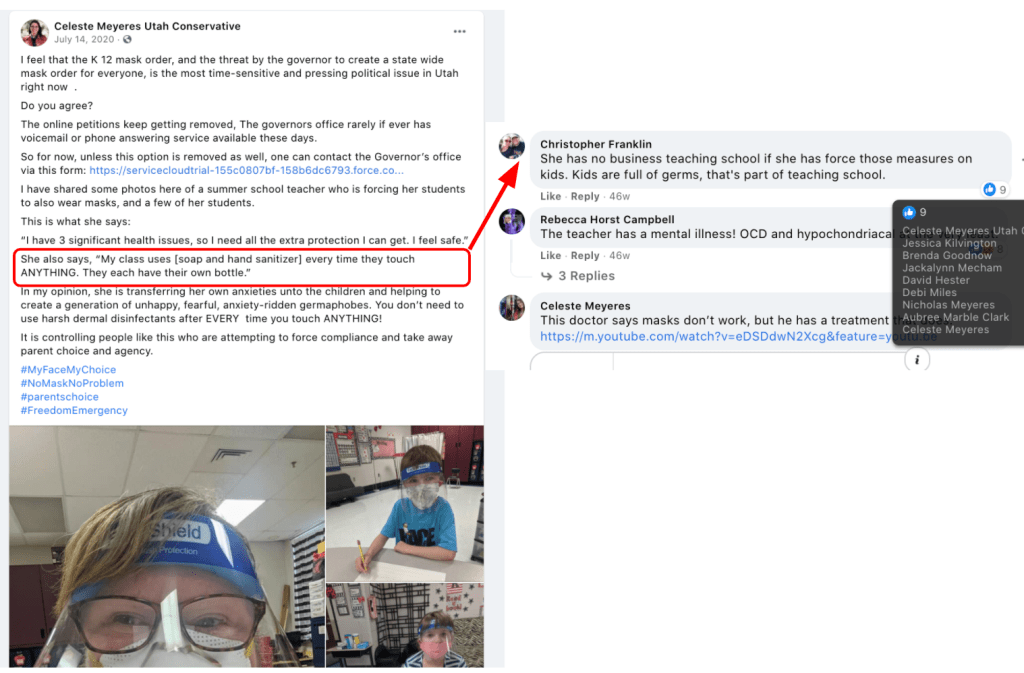Open the #MyFaceMyChoice hashtag

[68, 369]
